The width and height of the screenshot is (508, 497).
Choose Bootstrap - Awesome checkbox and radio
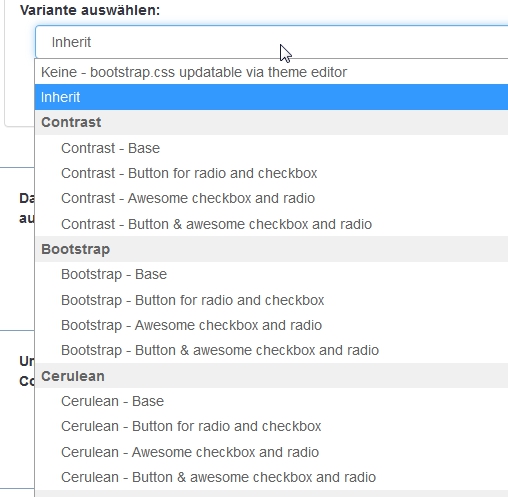point(272,325)
